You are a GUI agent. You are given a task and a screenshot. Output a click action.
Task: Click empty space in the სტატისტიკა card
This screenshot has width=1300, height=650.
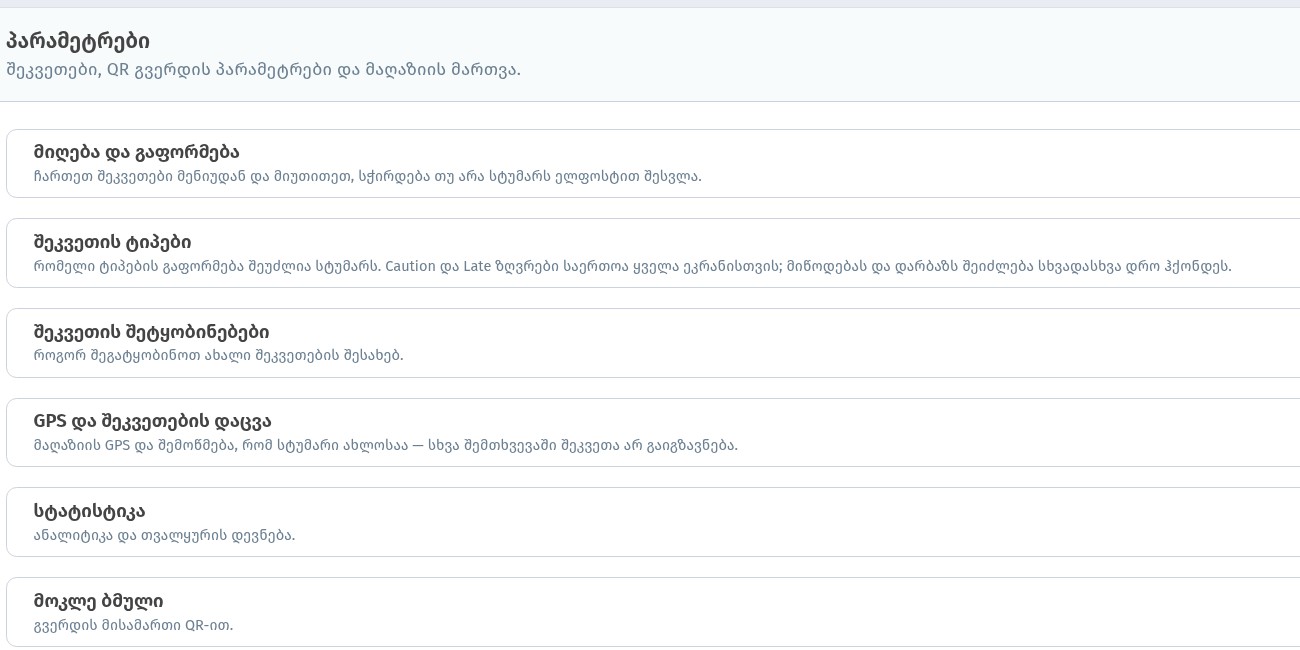800,522
